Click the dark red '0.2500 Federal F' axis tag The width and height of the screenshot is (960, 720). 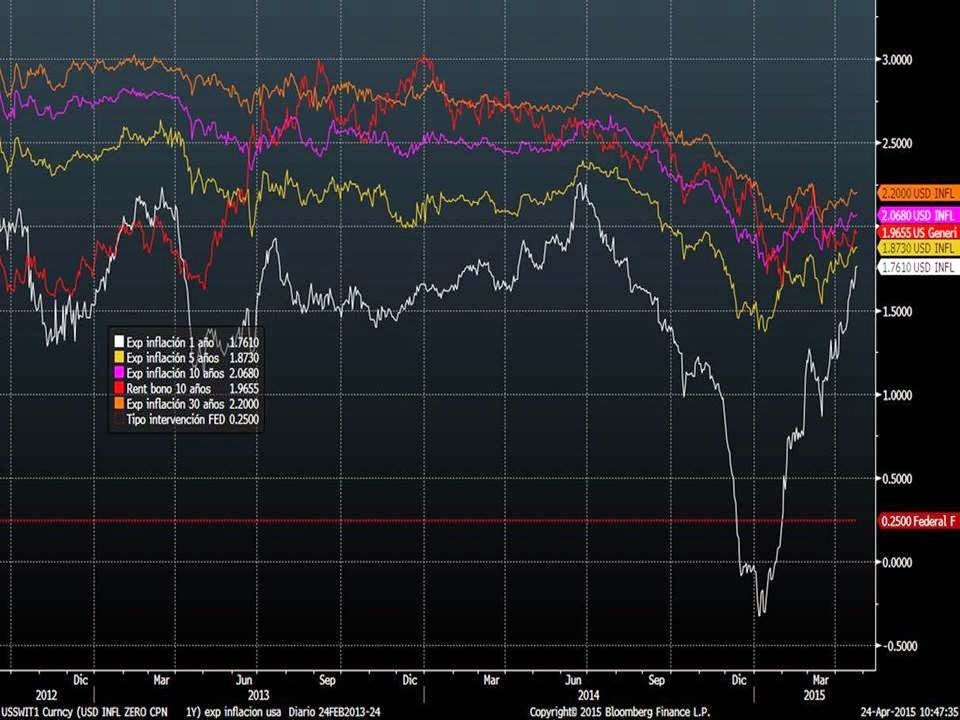918,522
